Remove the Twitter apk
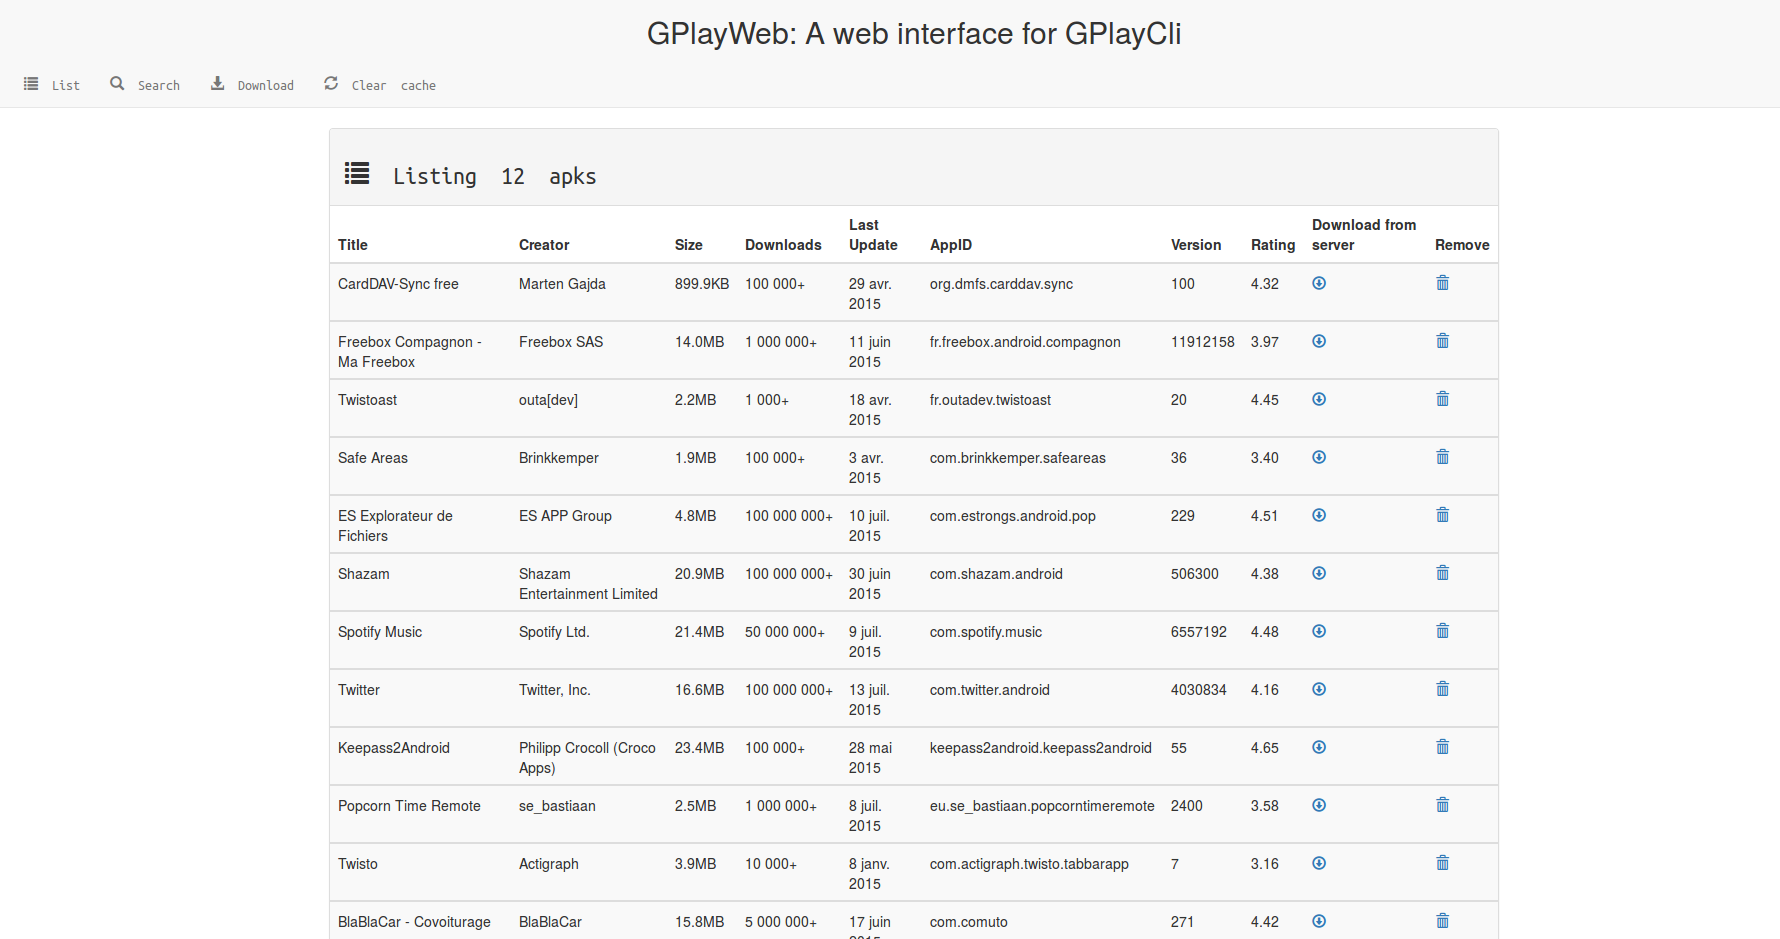Viewport: 1780px width, 939px height. pyautogui.click(x=1442, y=689)
